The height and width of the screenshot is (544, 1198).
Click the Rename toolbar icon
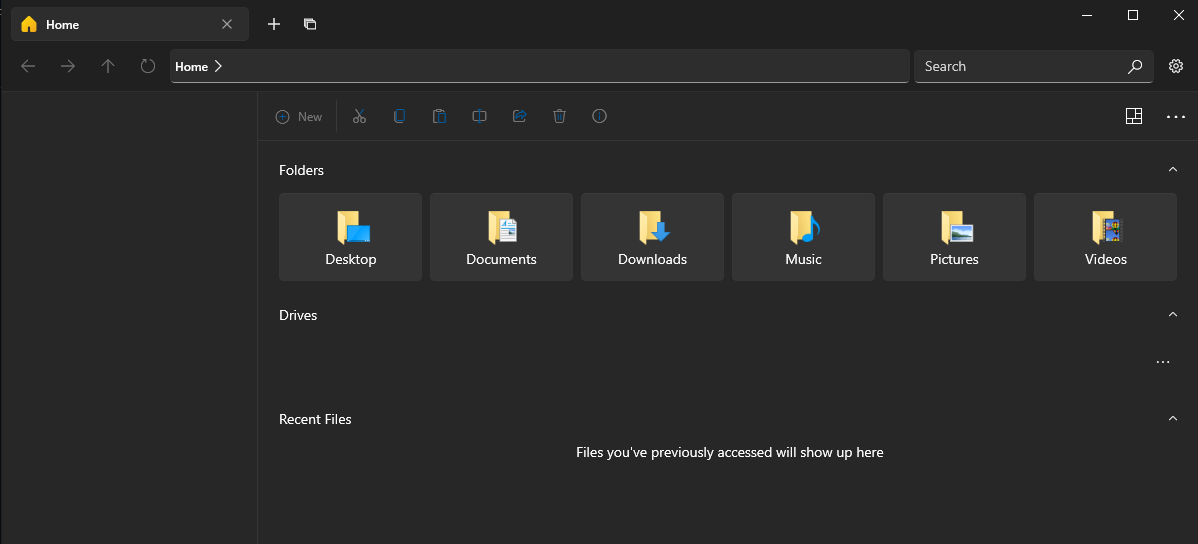[x=479, y=116]
